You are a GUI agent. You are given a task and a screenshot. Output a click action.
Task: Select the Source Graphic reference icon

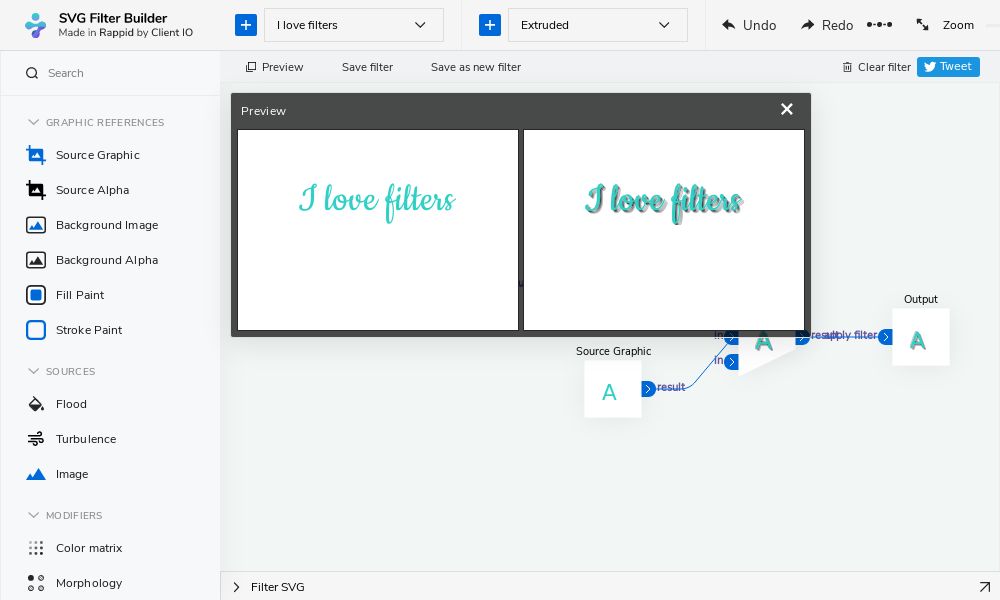click(36, 155)
